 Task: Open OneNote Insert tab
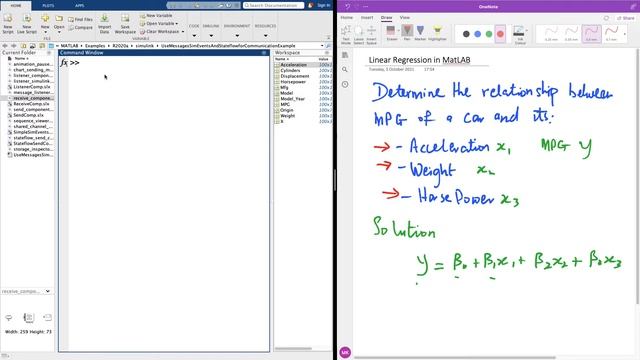click(x=367, y=18)
